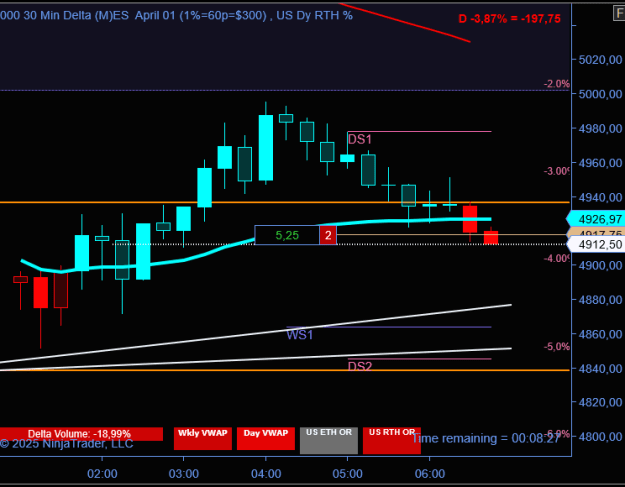Click the 03:00 time axis label
625x487 pixels.
[x=184, y=474]
